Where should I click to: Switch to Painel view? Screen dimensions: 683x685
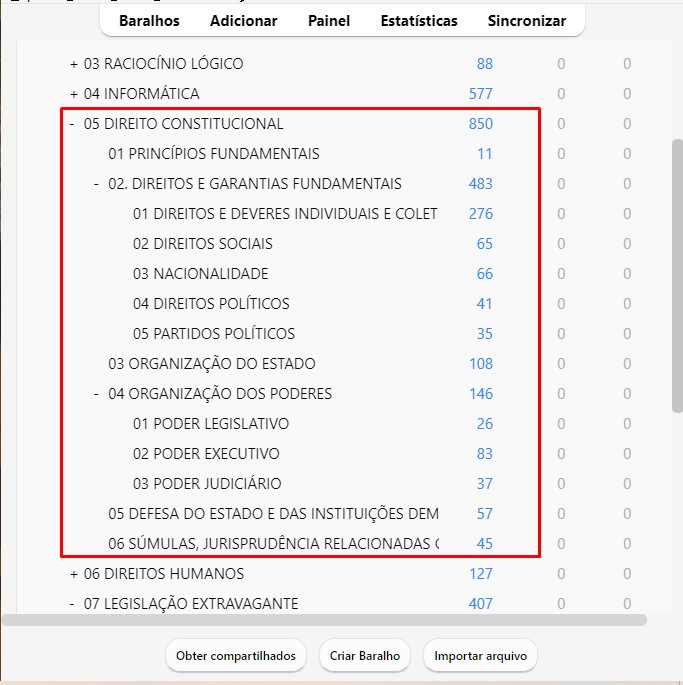click(329, 20)
